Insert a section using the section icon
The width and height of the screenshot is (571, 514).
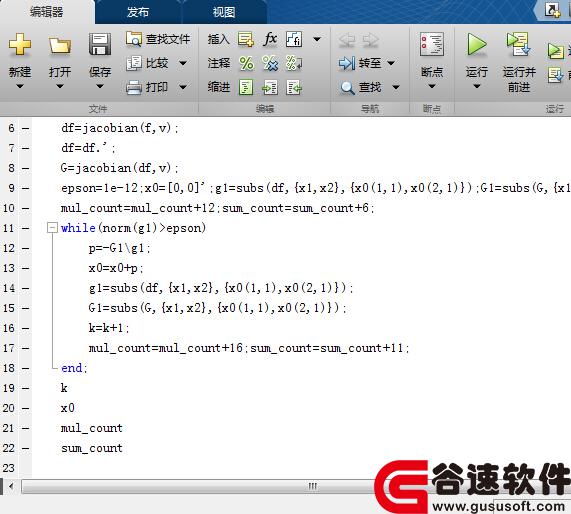point(246,39)
